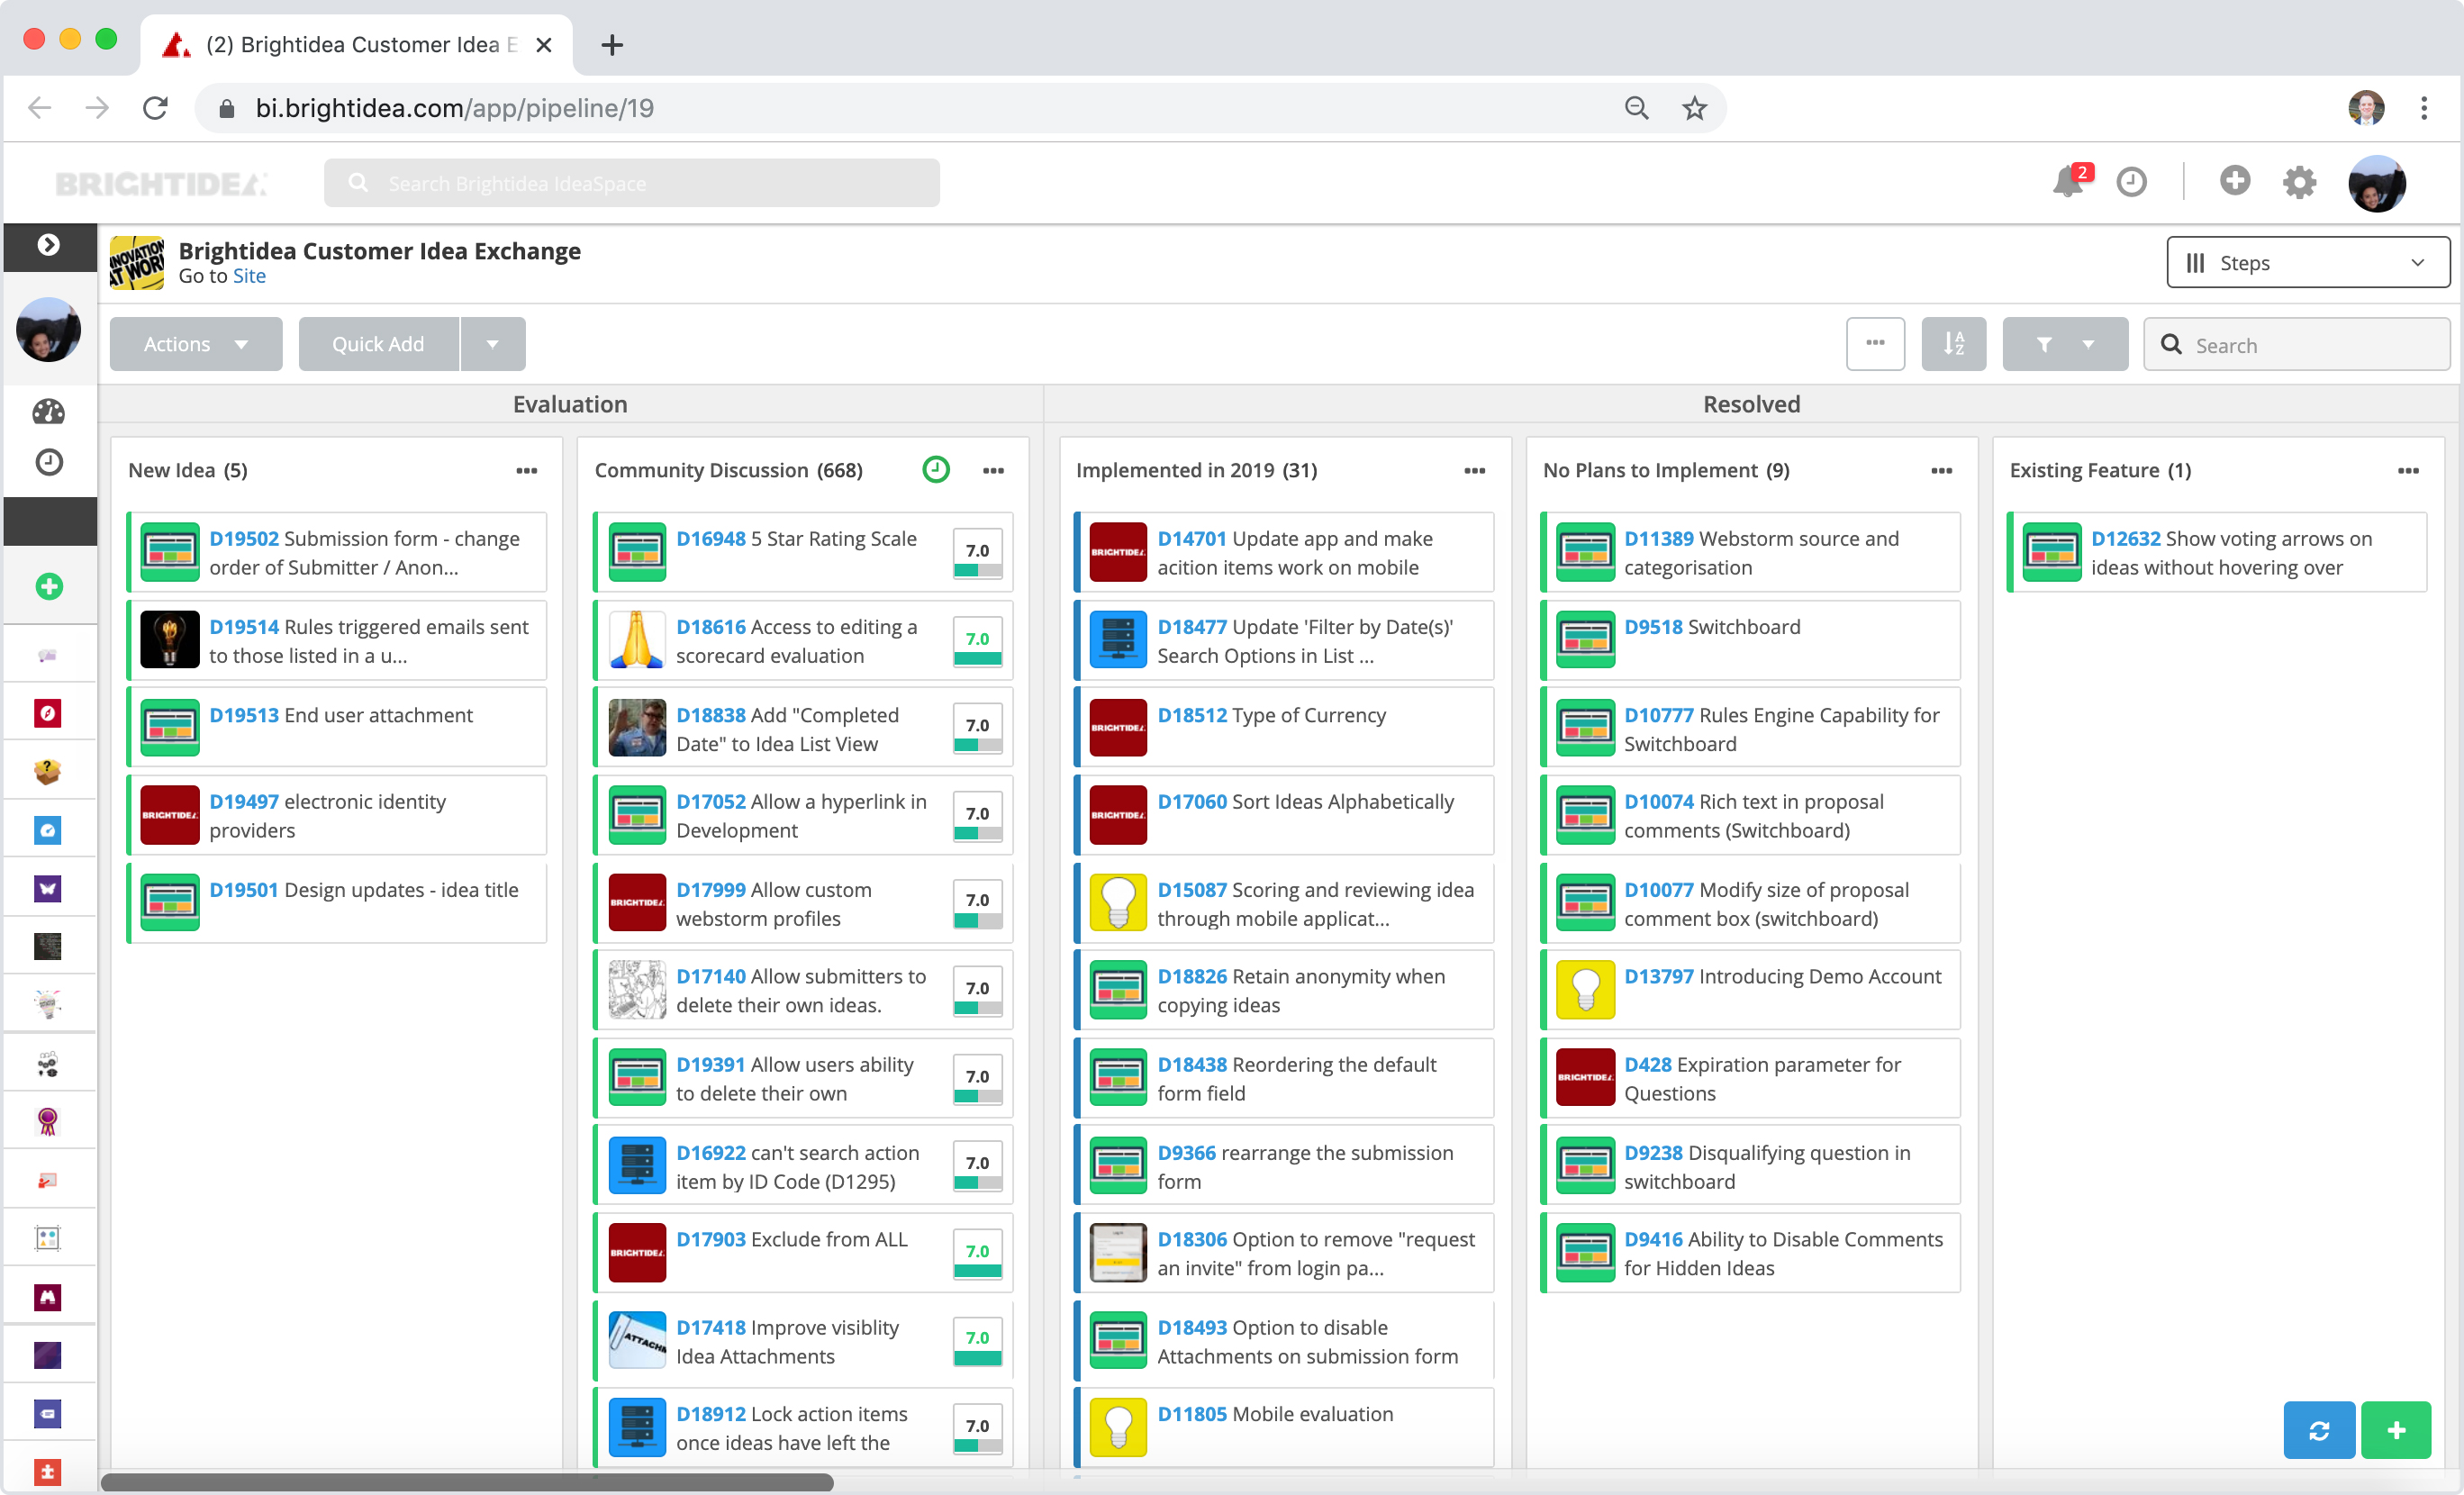Viewport: 2464px width, 1495px height.
Task: Open idea D14701 Update app
Action: point(1284,552)
